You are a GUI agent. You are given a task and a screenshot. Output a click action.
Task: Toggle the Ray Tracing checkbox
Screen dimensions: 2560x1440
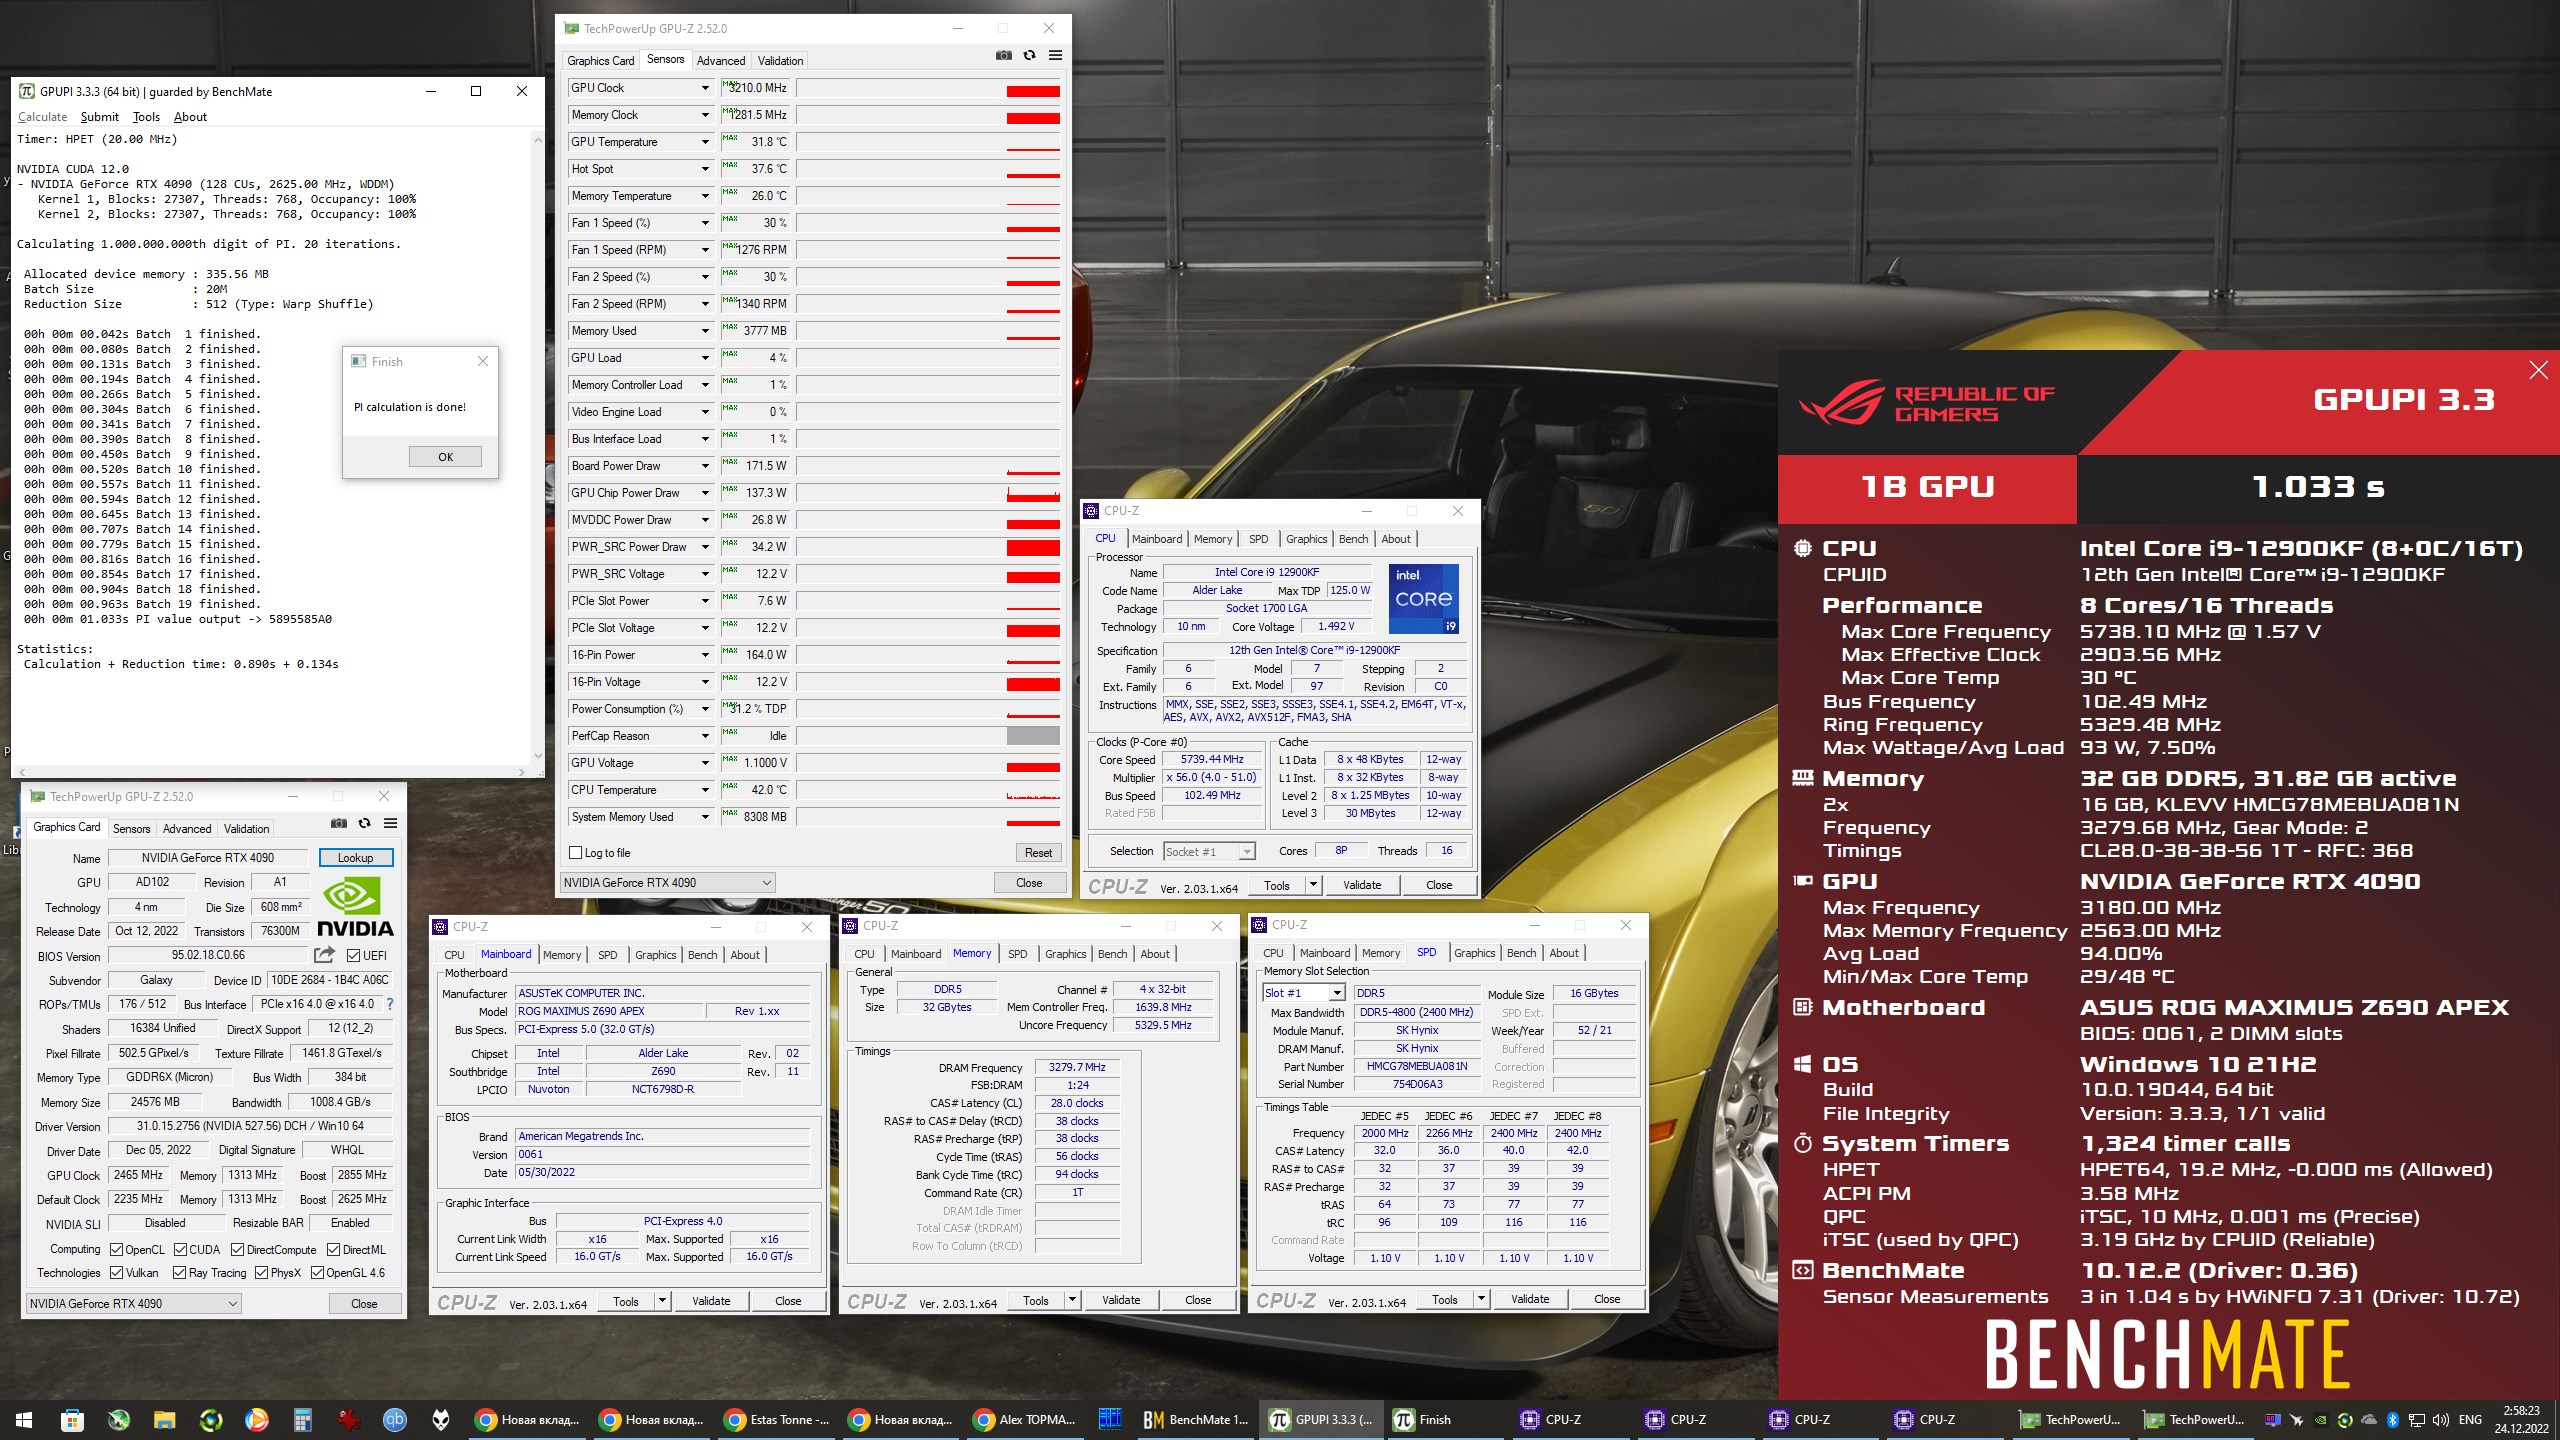point(180,1273)
